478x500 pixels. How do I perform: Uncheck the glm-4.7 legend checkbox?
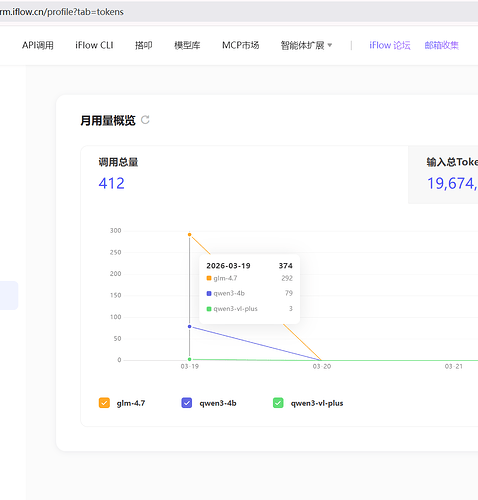[x=104, y=403]
